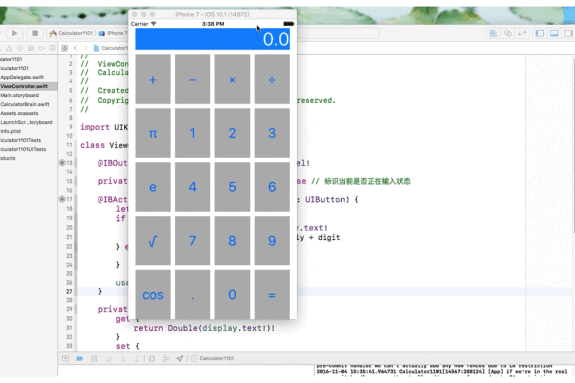
Task: Open the Report navigator tab
Action: click(x=52, y=48)
